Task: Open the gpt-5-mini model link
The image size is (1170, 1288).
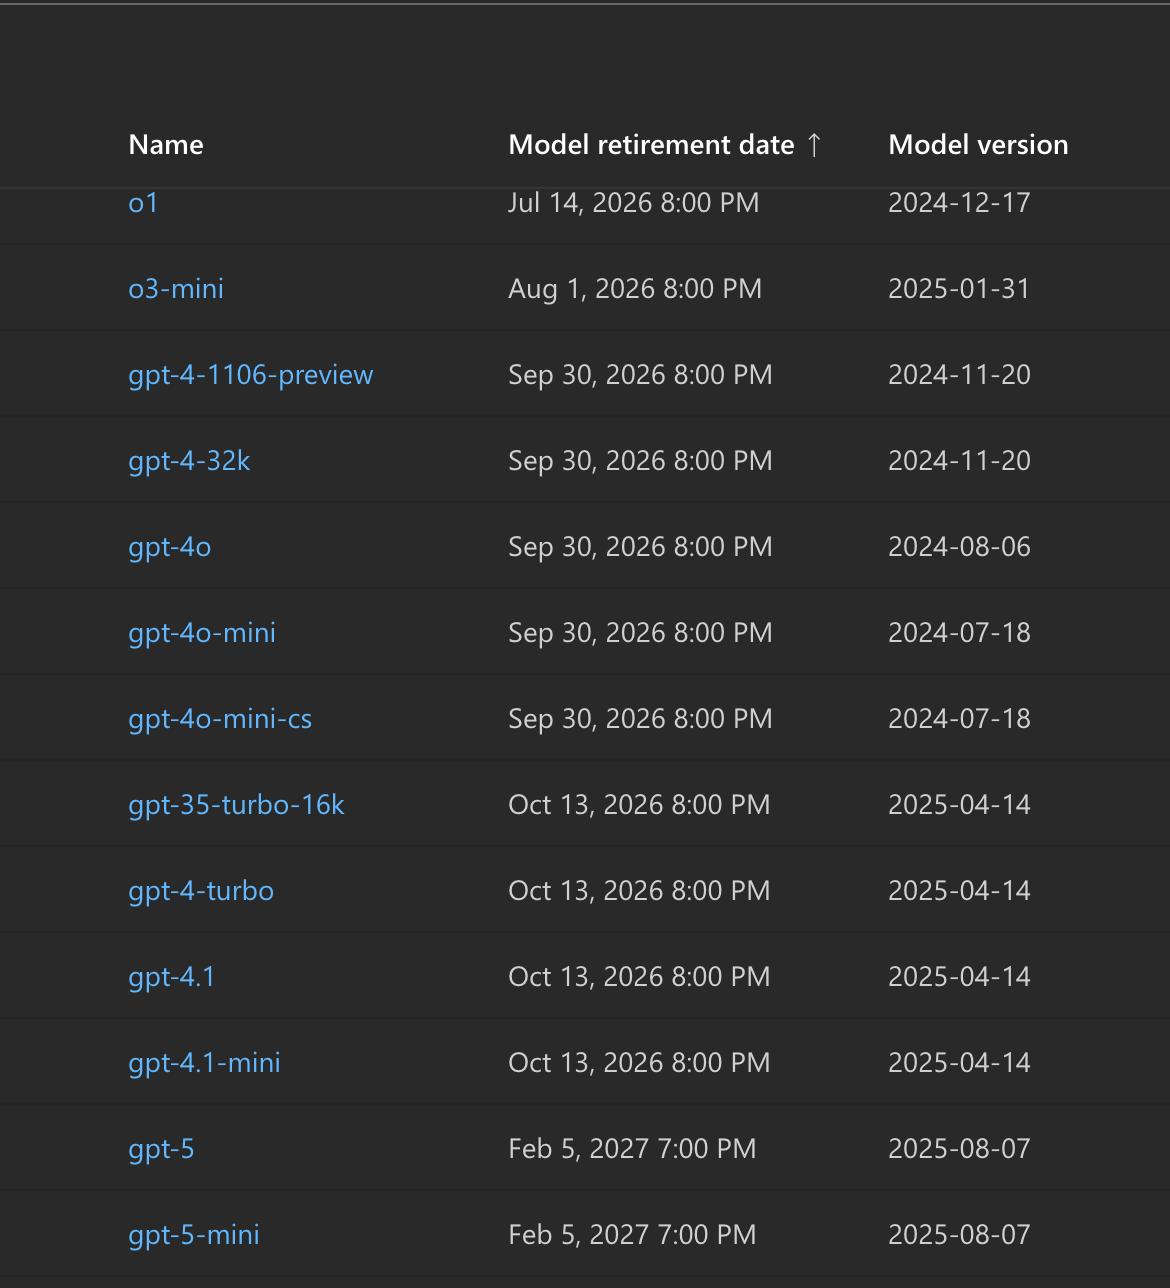Action: (193, 1234)
